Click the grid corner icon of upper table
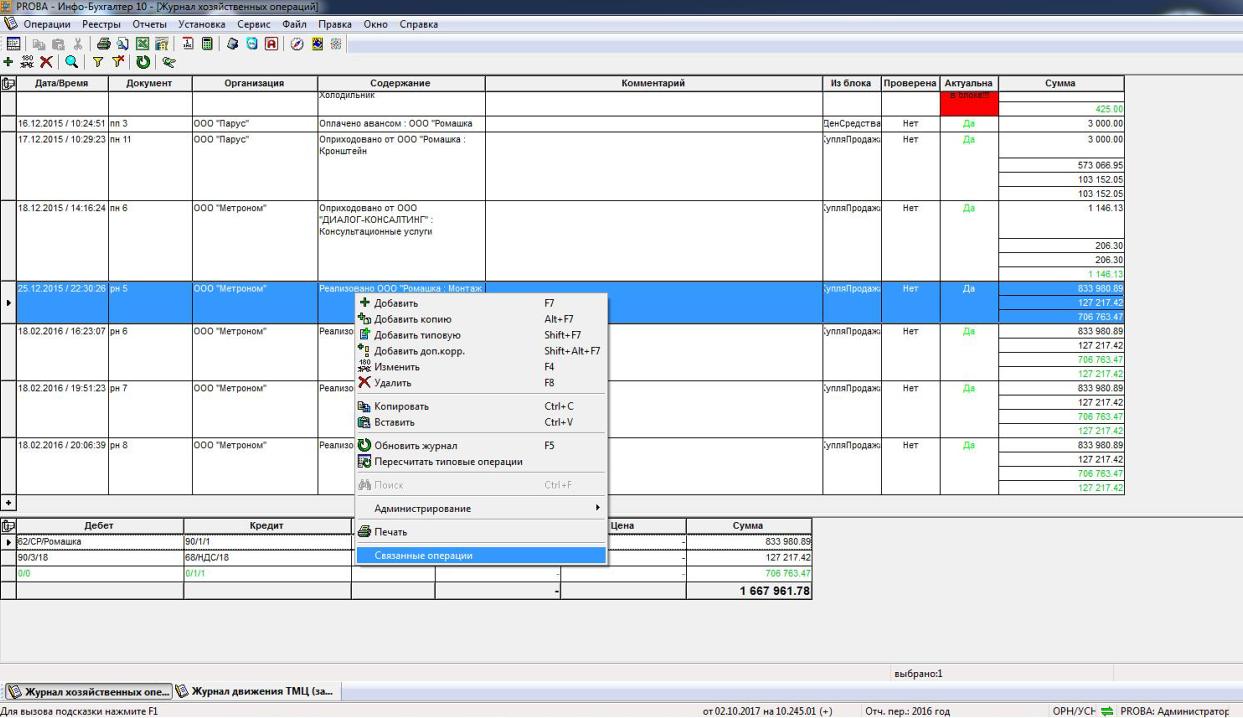 pyautogui.click(x=7, y=83)
